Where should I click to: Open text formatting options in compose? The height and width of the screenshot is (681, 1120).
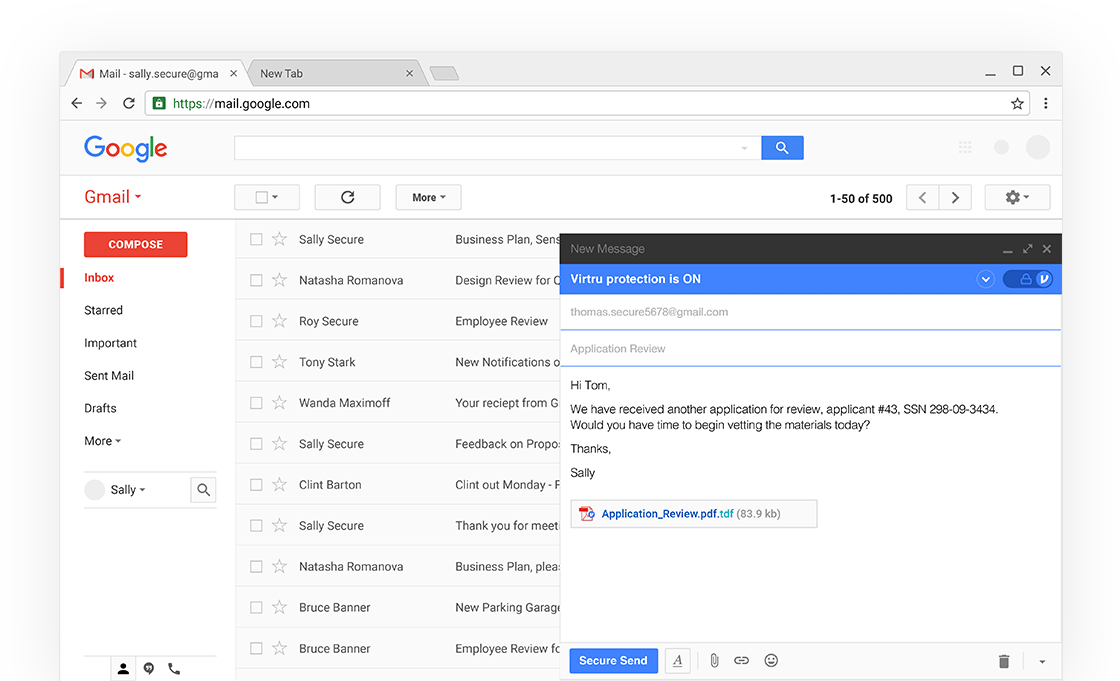[x=678, y=660]
